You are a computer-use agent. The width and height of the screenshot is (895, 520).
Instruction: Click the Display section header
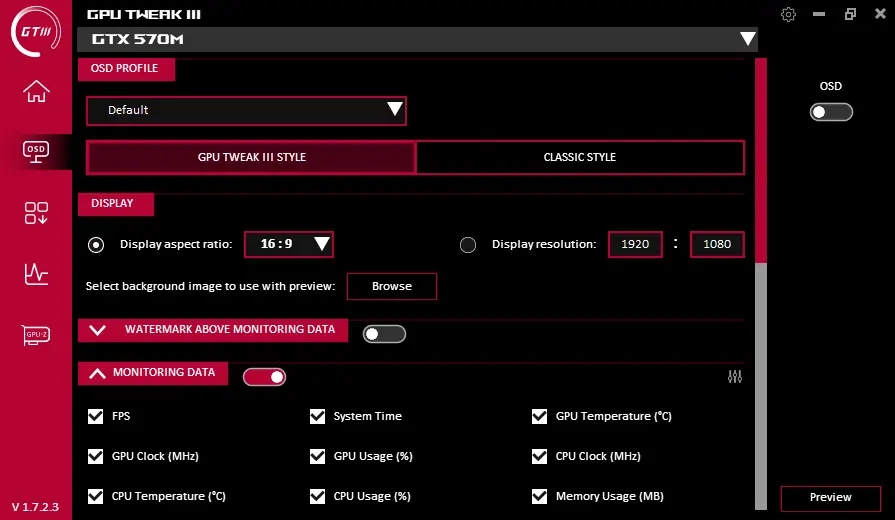point(115,204)
